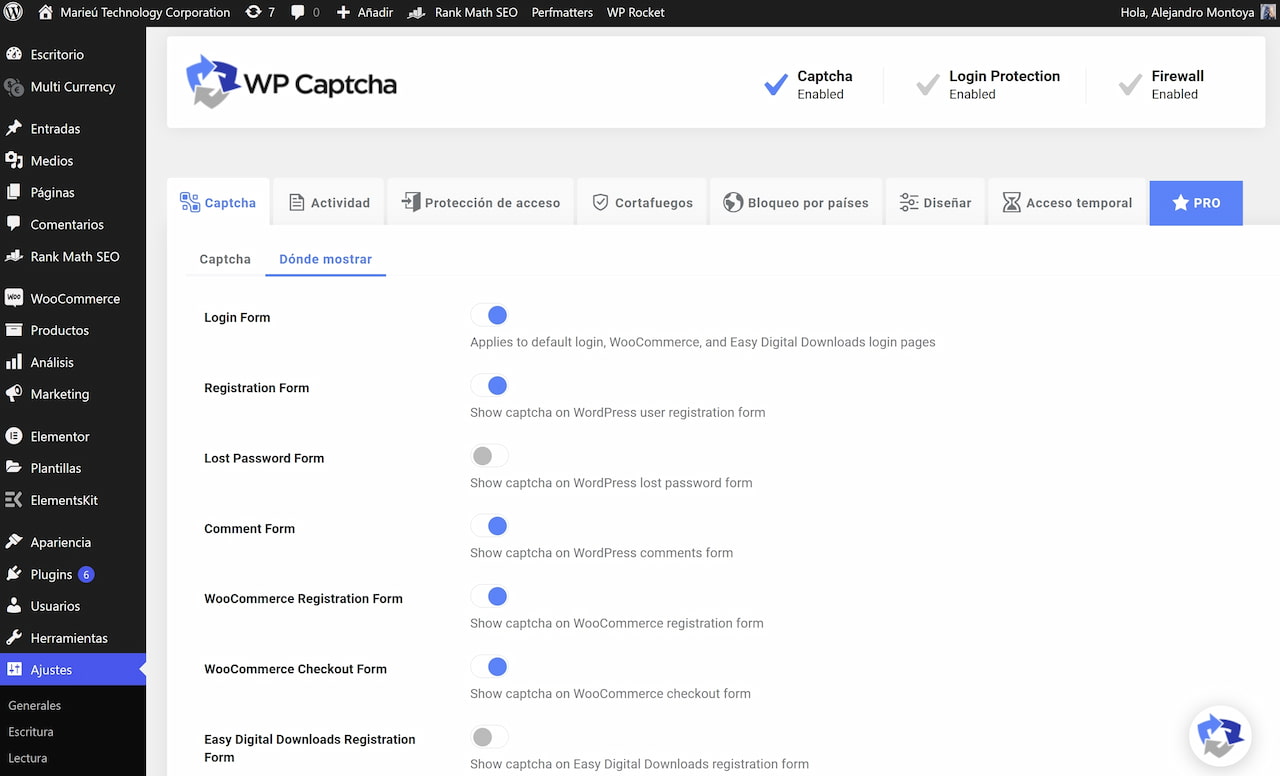Disable the Comment Form captcha toggle
The width and height of the screenshot is (1280, 776).
(489, 526)
